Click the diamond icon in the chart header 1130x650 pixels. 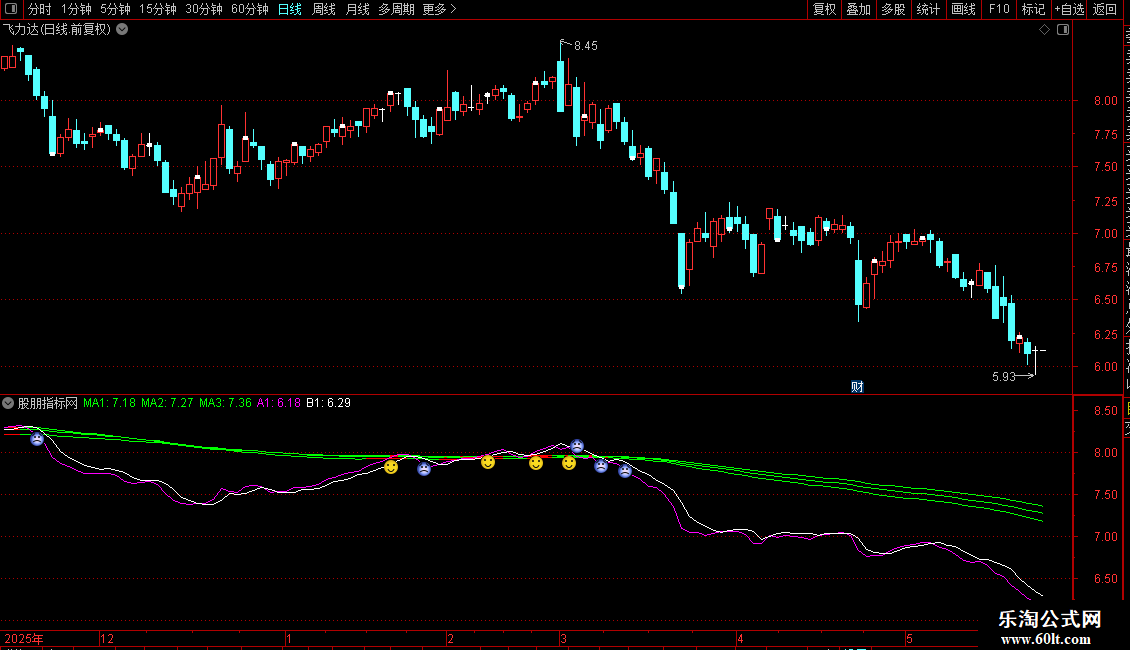1044,30
